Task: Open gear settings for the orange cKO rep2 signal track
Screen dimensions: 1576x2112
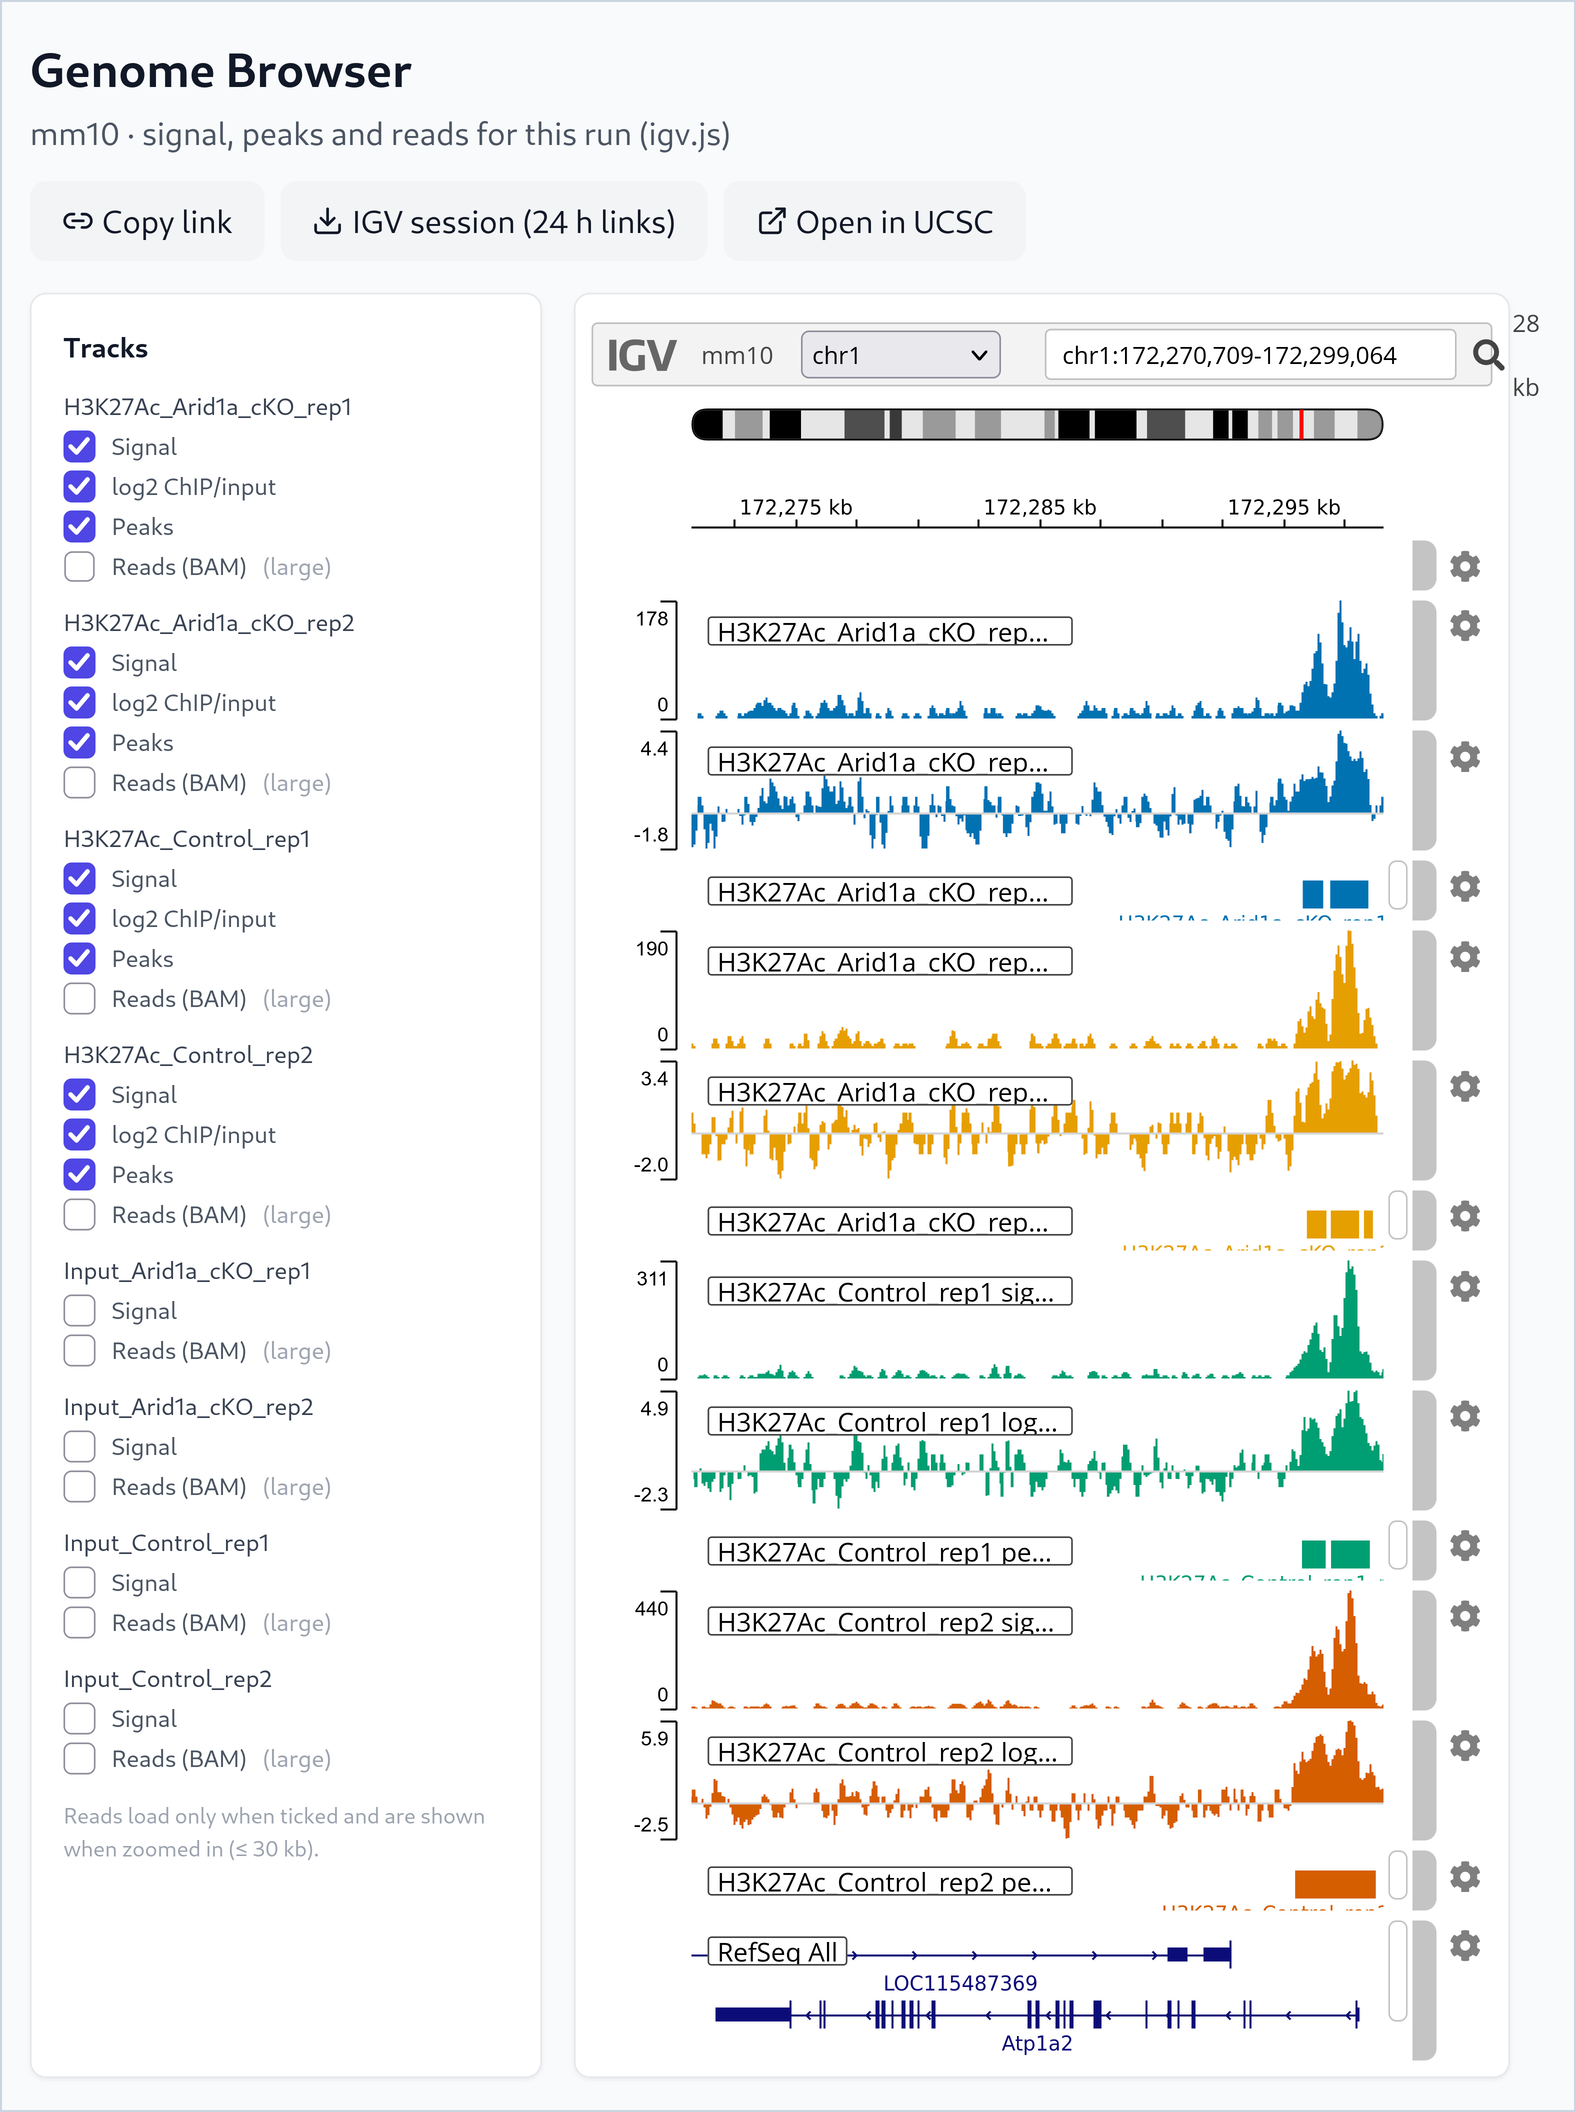Action: coord(1465,956)
